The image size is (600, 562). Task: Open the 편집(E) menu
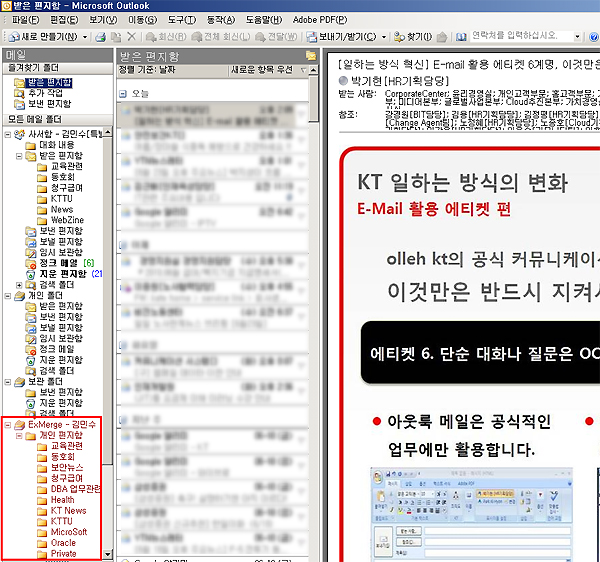(x=64, y=20)
